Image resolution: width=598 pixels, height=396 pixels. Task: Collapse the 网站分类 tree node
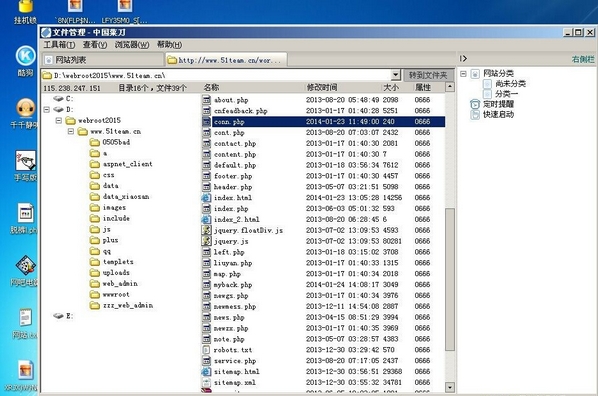(x=463, y=74)
